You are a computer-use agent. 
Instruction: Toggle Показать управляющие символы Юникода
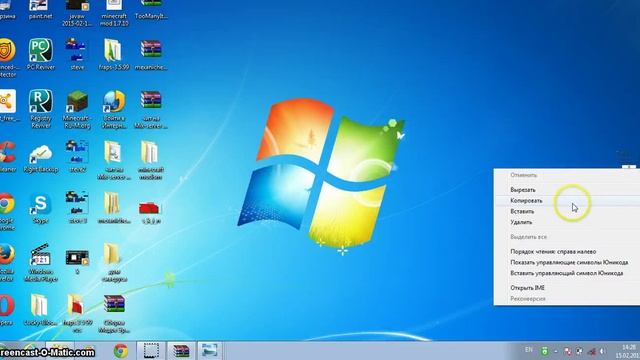[567, 262]
